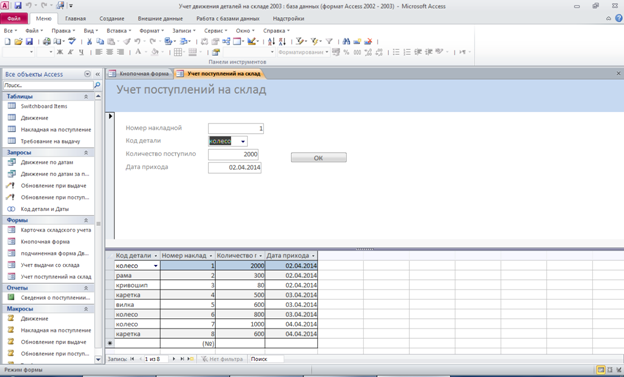Click the Find binoculars icon
Viewport: 624px width, 377px height.
click(346, 41)
